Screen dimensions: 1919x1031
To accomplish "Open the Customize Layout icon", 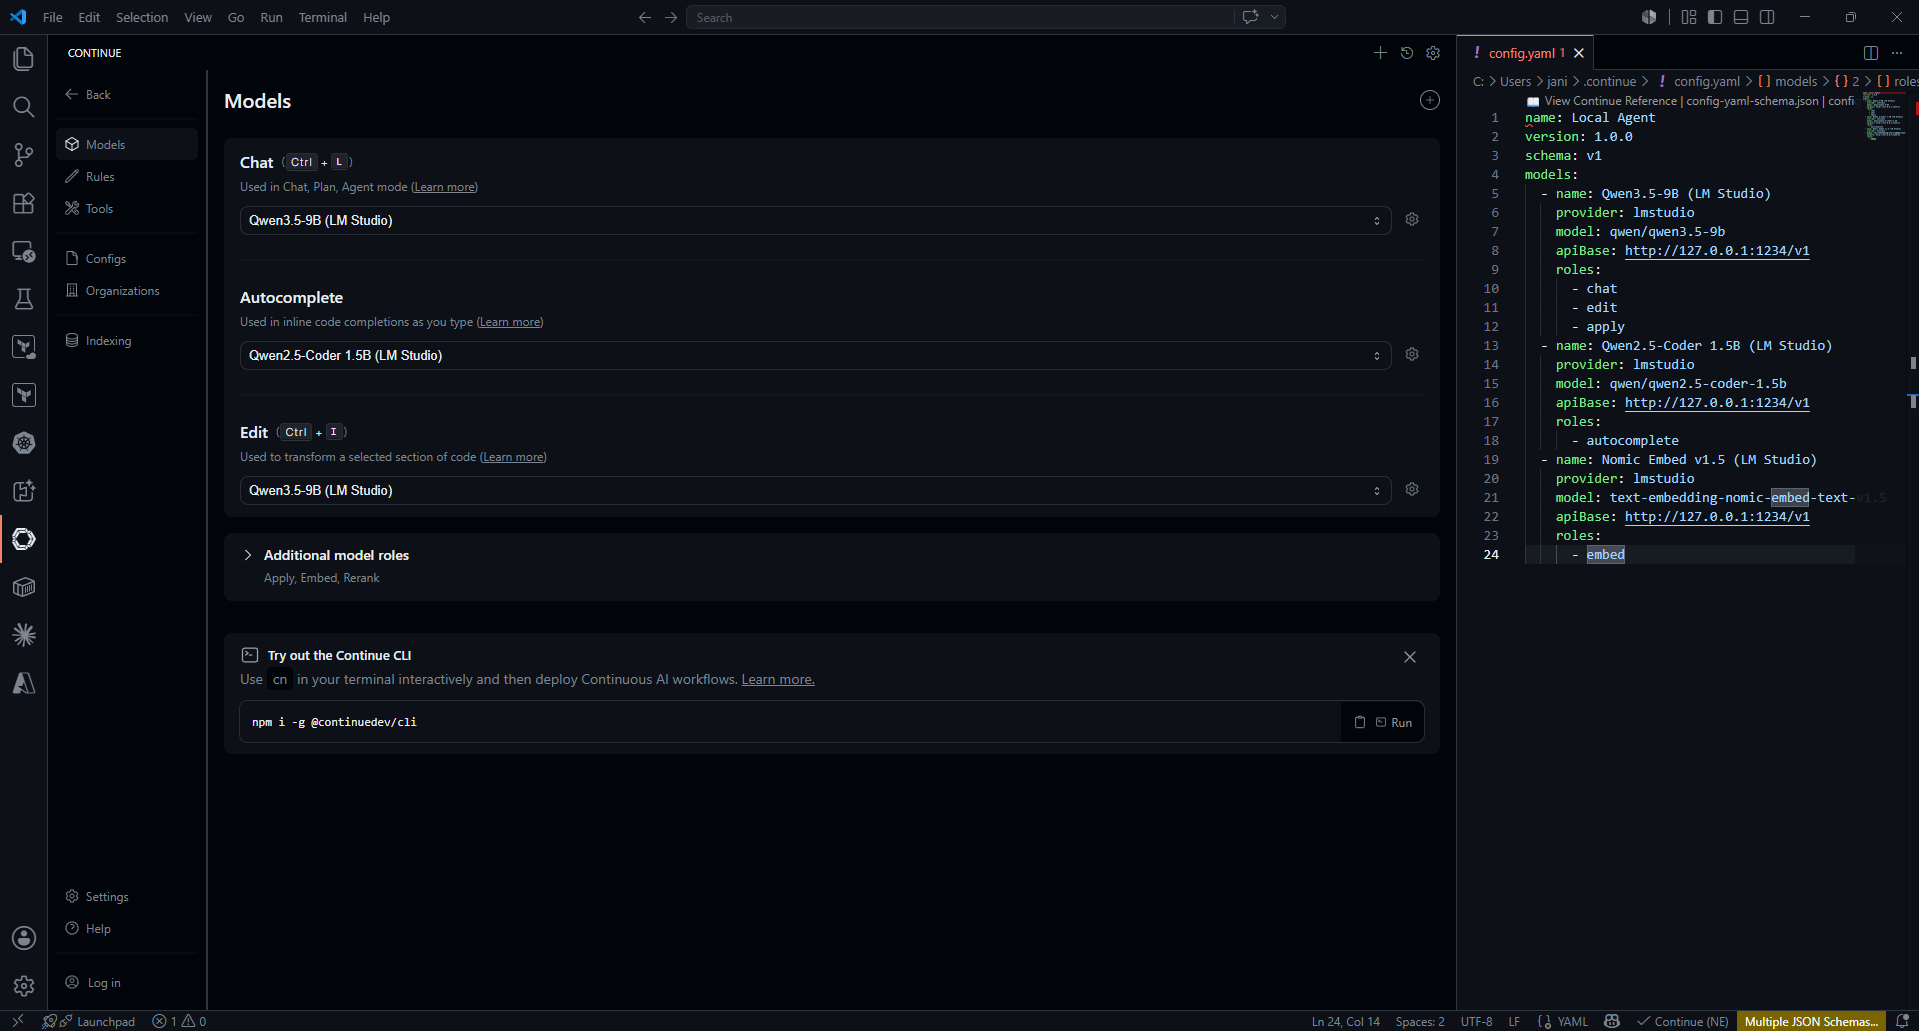I will pyautogui.click(x=1689, y=17).
